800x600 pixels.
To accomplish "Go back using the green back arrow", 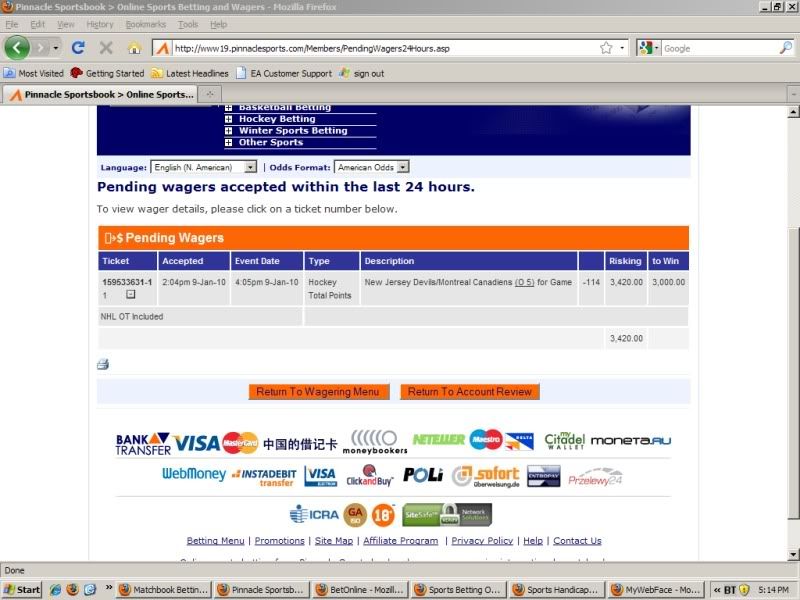I will (17, 48).
